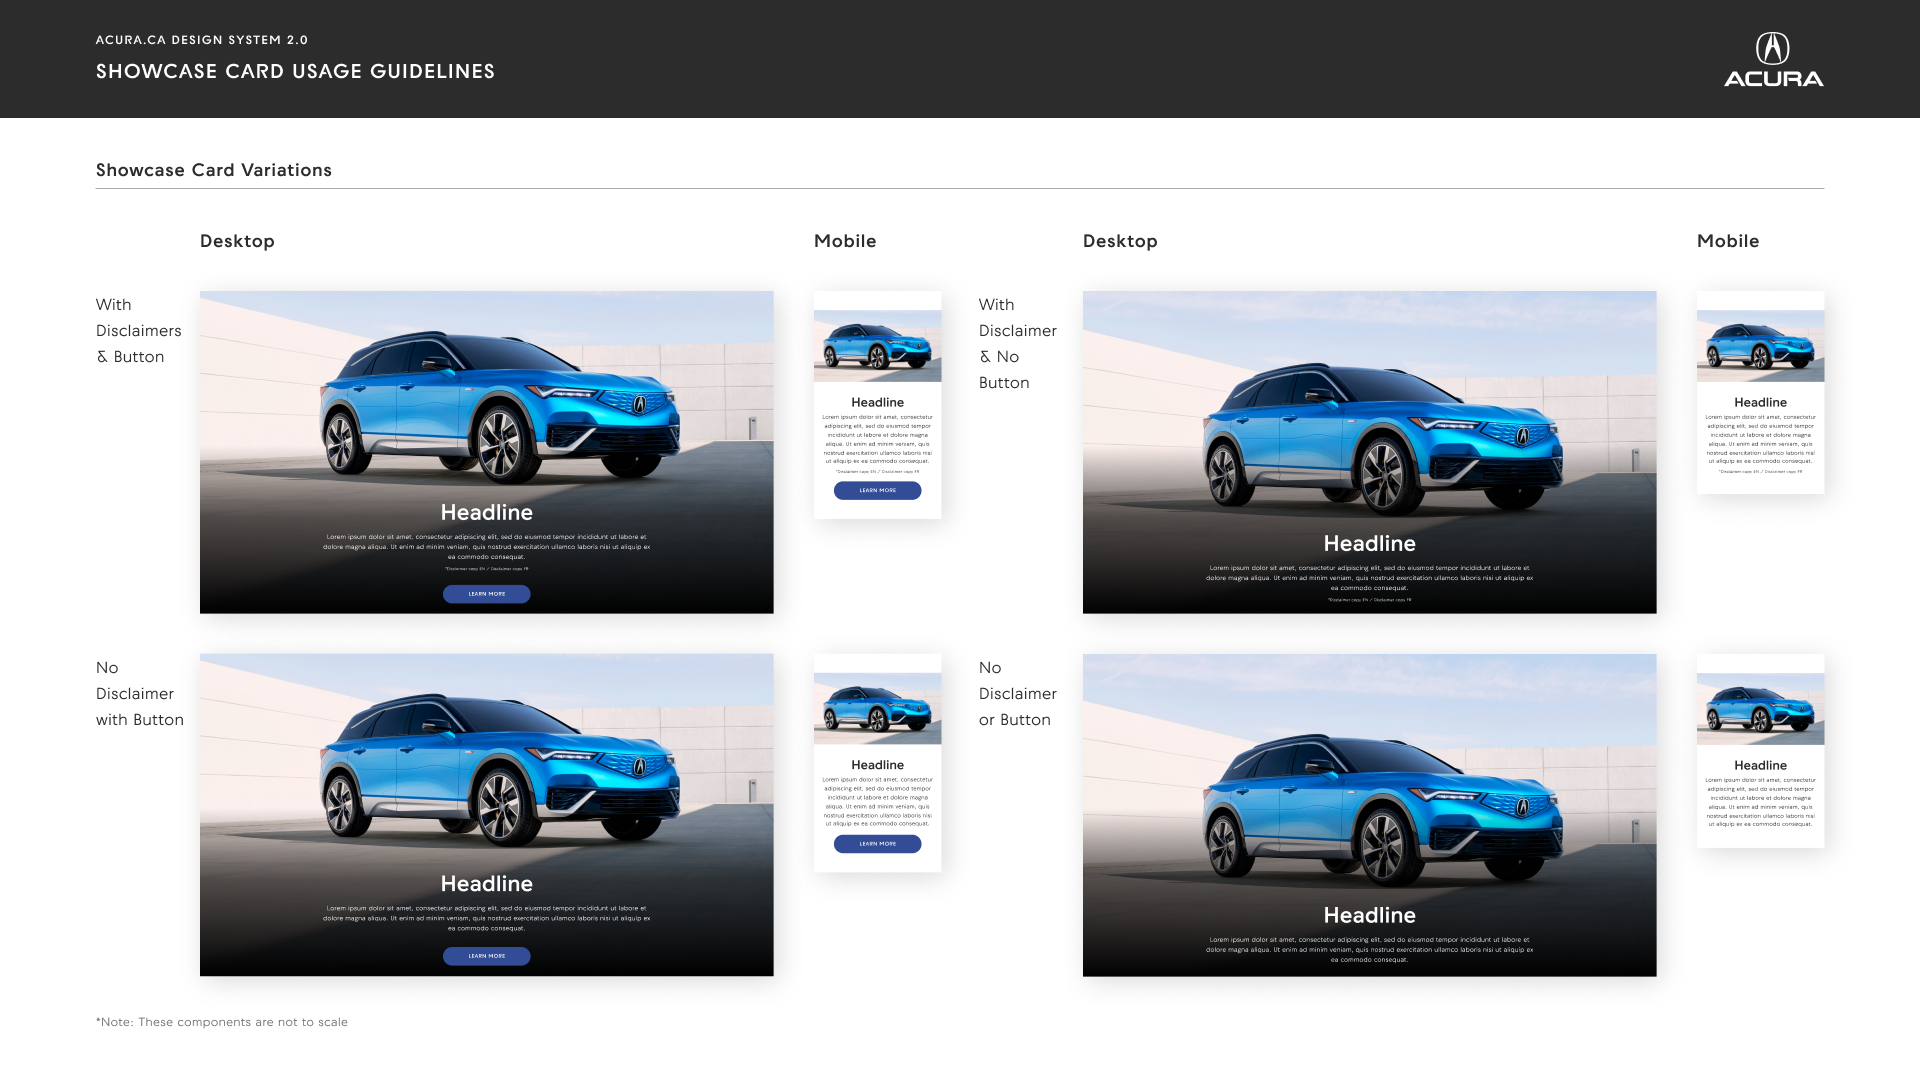Click LEARN MORE on desktop no-disclaimer-with-button card
The height and width of the screenshot is (1080, 1920).
[x=487, y=956]
